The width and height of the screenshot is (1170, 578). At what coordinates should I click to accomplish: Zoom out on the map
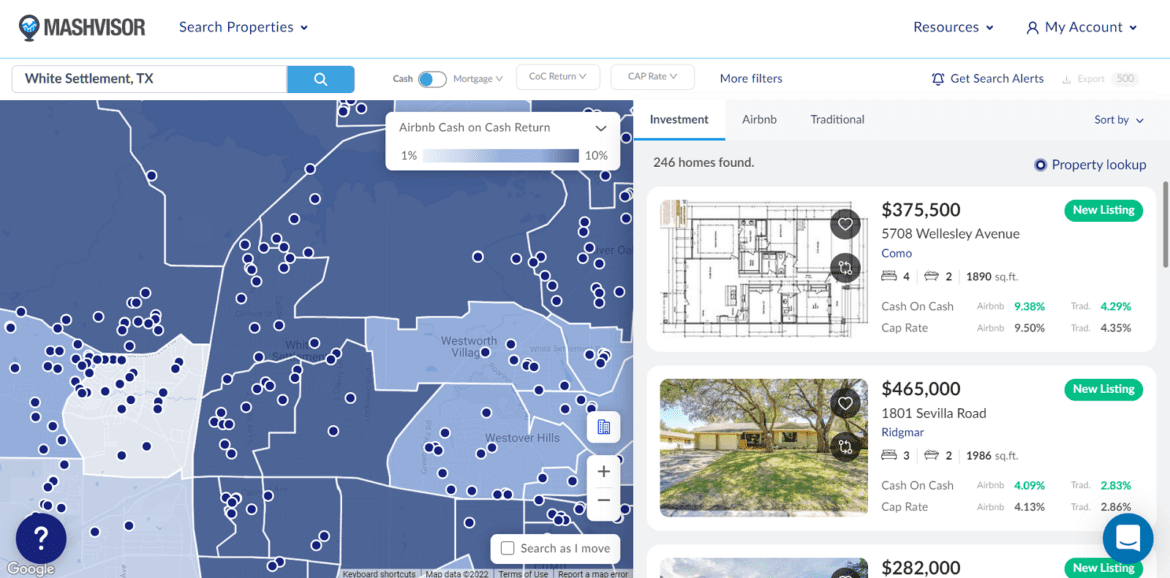[x=603, y=500]
